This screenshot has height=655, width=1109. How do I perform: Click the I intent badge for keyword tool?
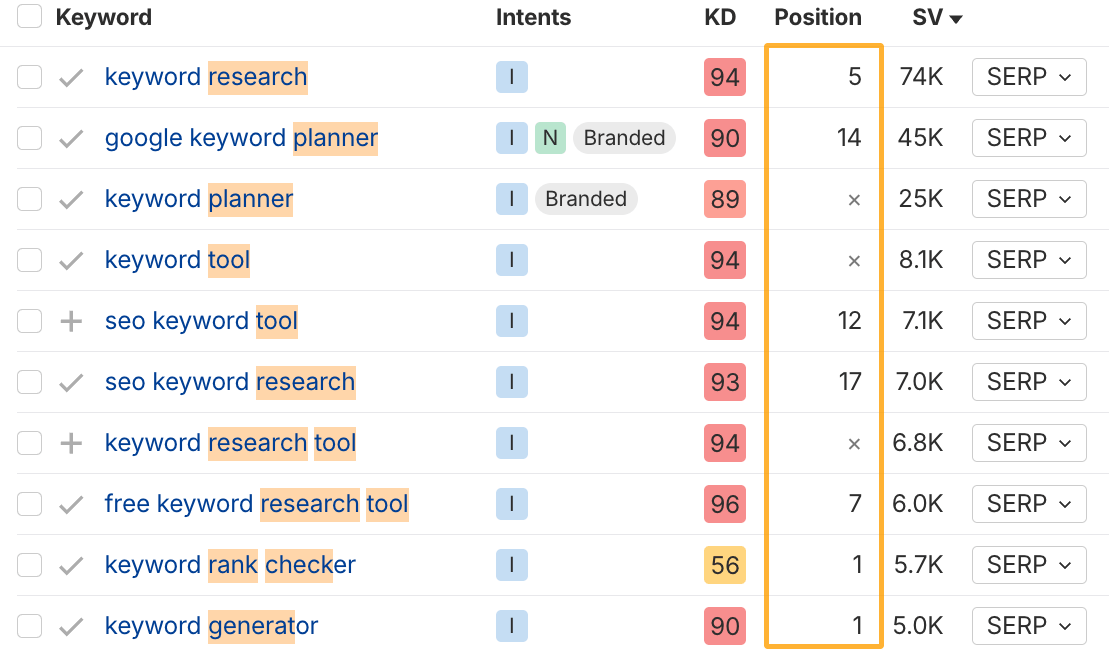tap(511, 260)
